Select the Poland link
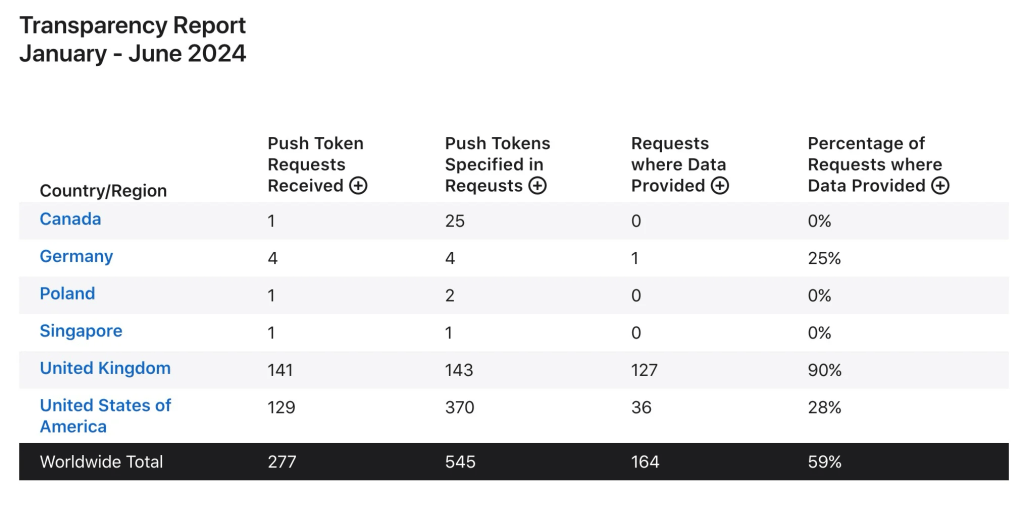The width and height of the screenshot is (1024, 510). pos(67,293)
